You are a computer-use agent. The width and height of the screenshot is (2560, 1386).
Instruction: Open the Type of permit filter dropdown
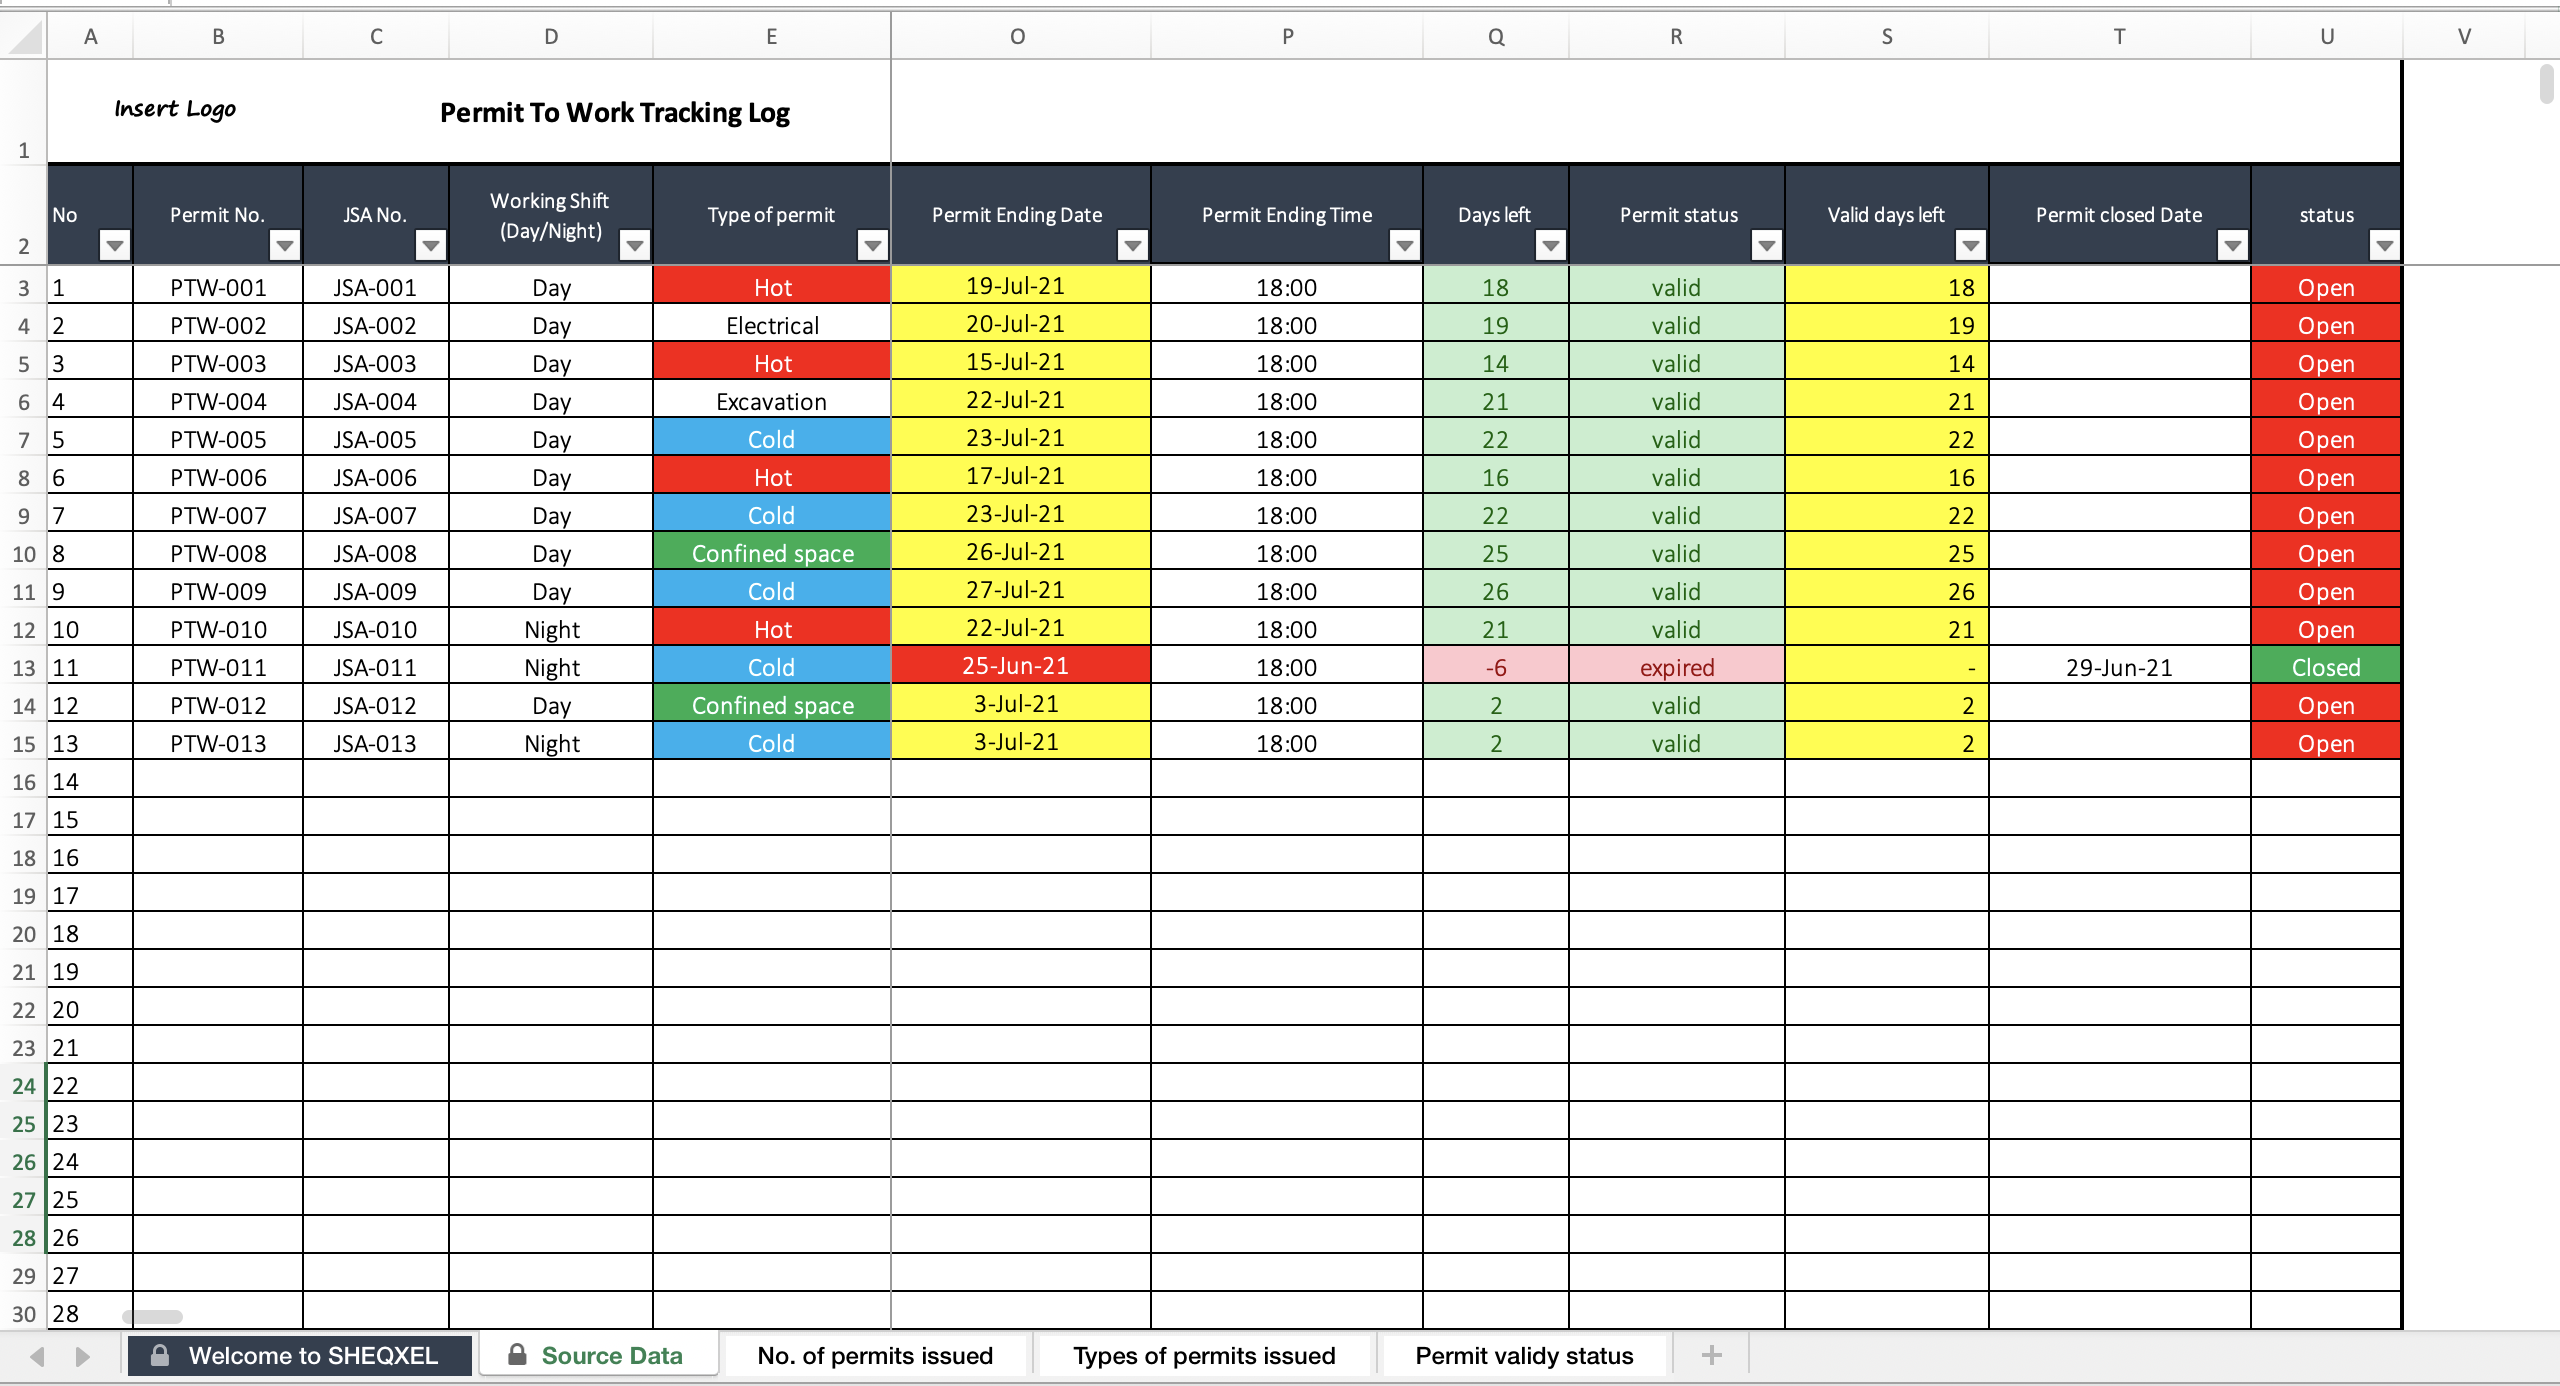[x=873, y=244]
